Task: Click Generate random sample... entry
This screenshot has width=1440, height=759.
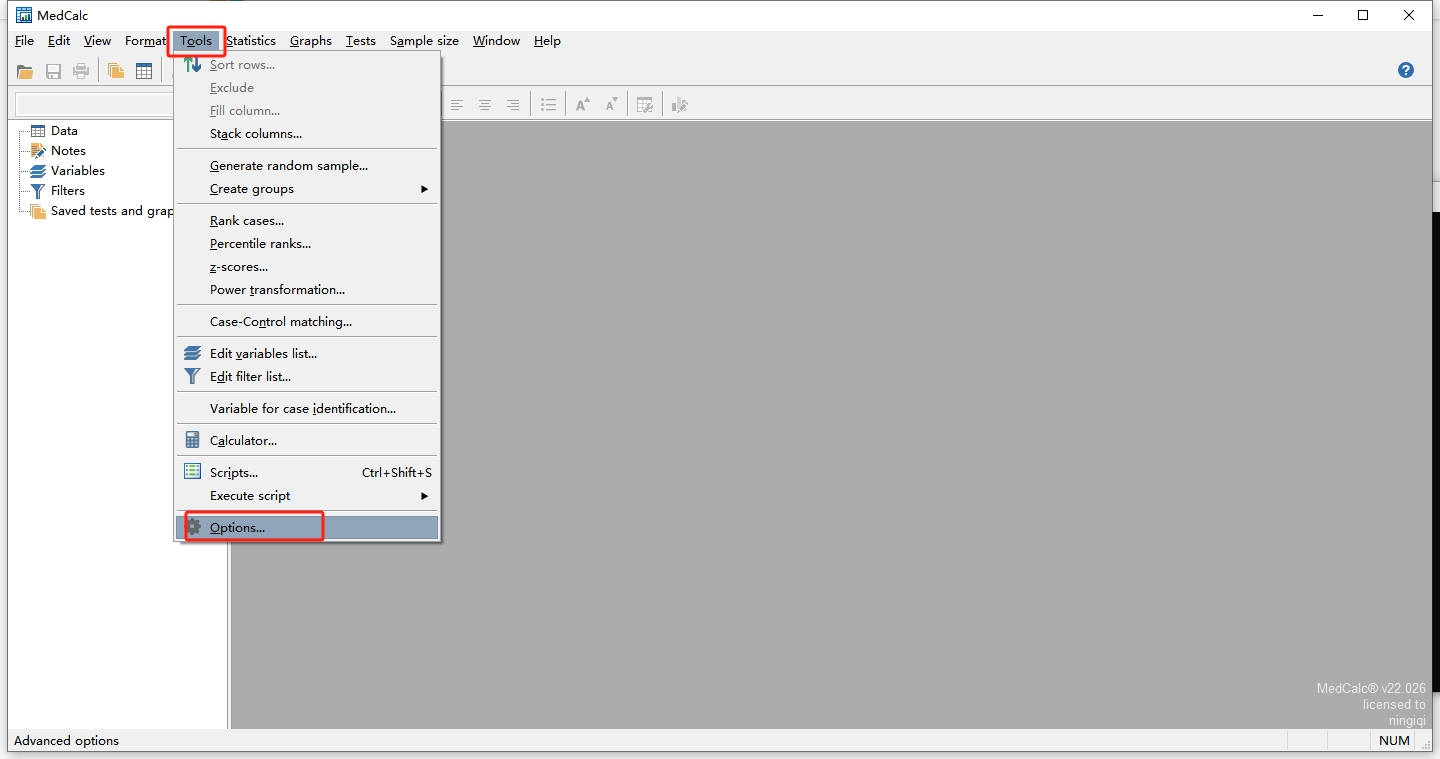Action: click(x=289, y=166)
